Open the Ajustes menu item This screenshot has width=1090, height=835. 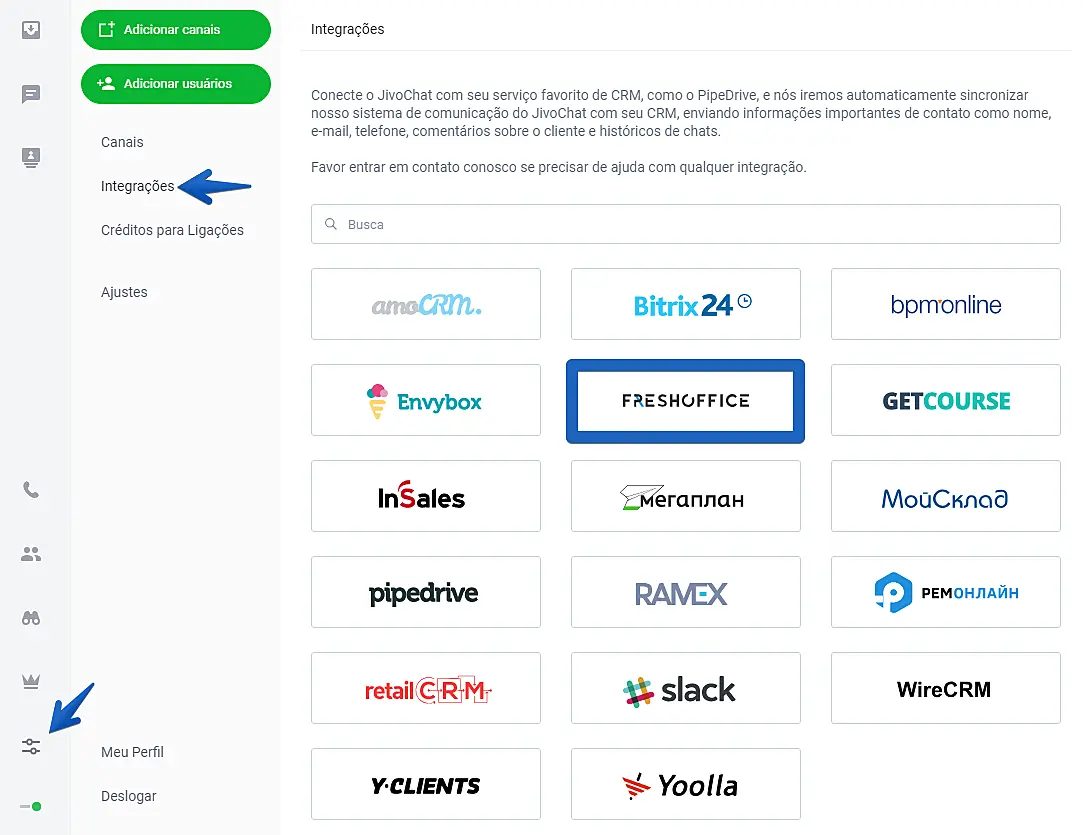click(x=124, y=292)
